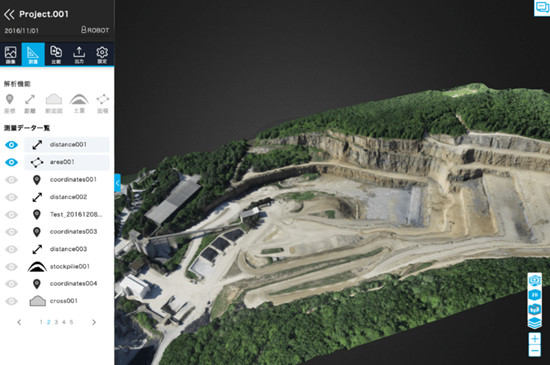Select the area polygon analysis tool
This screenshot has height=365, width=550.
coord(103,103)
